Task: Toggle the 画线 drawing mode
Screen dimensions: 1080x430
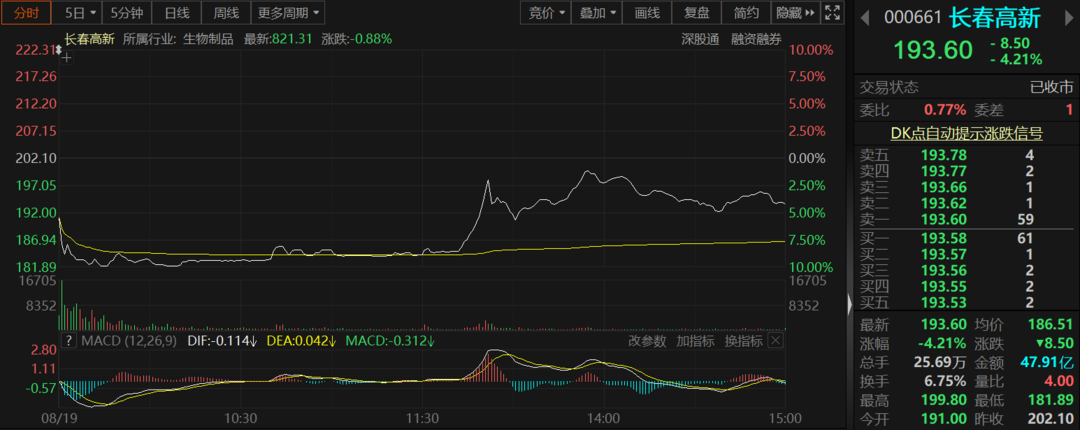Action: [647, 13]
